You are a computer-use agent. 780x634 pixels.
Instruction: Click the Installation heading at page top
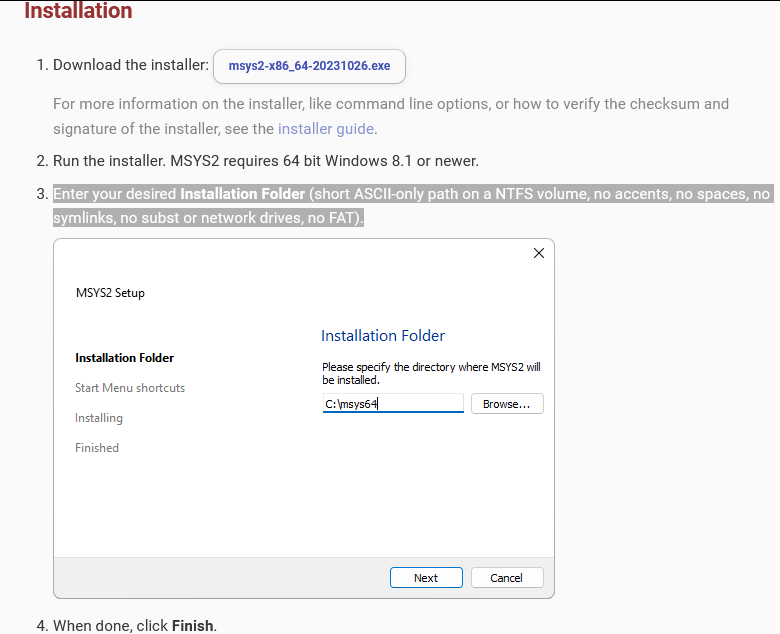click(78, 10)
